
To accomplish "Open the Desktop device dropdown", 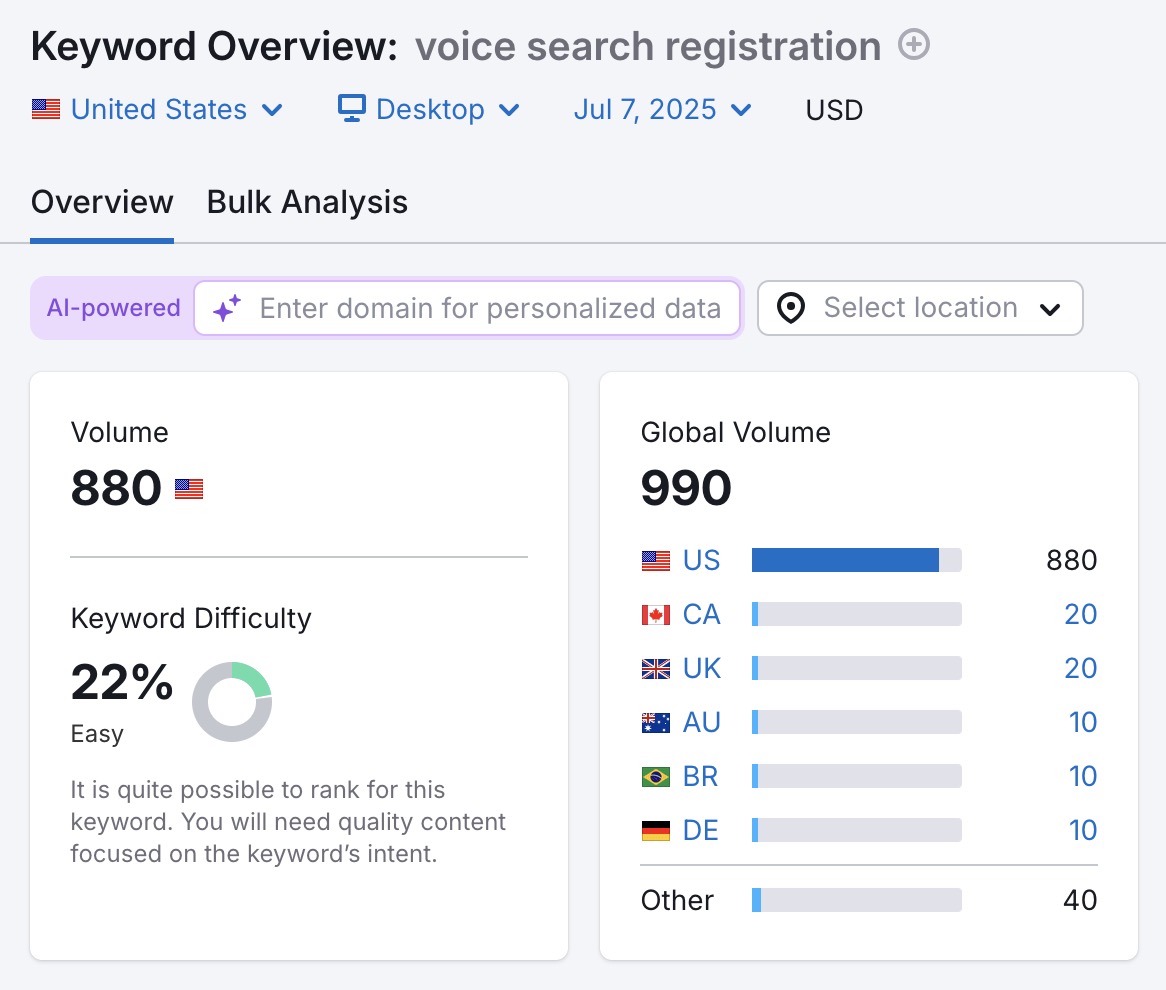I will pyautogui.click(x=427, y=110).
